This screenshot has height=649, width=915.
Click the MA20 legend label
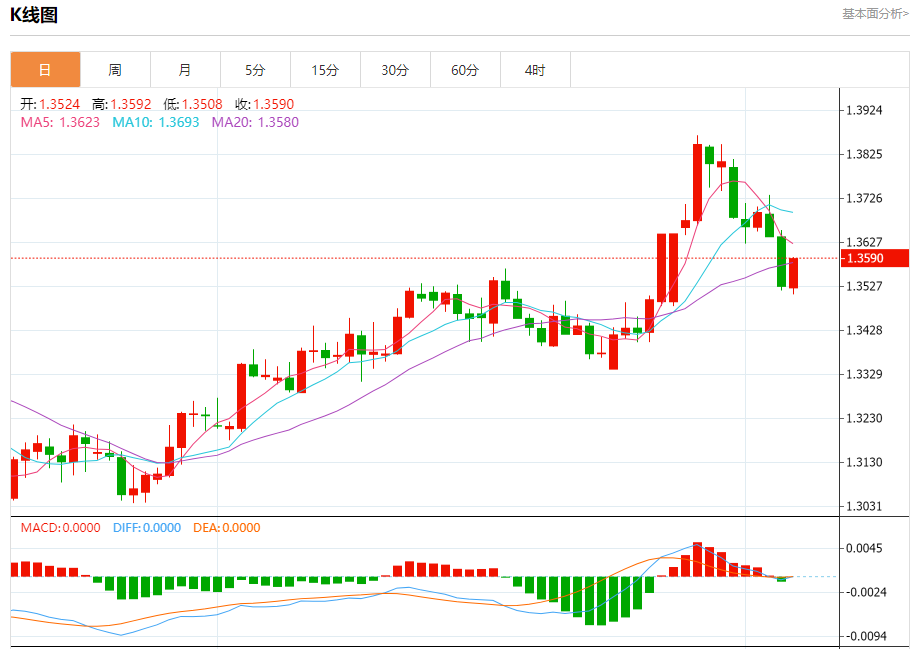tap(255, 122)
